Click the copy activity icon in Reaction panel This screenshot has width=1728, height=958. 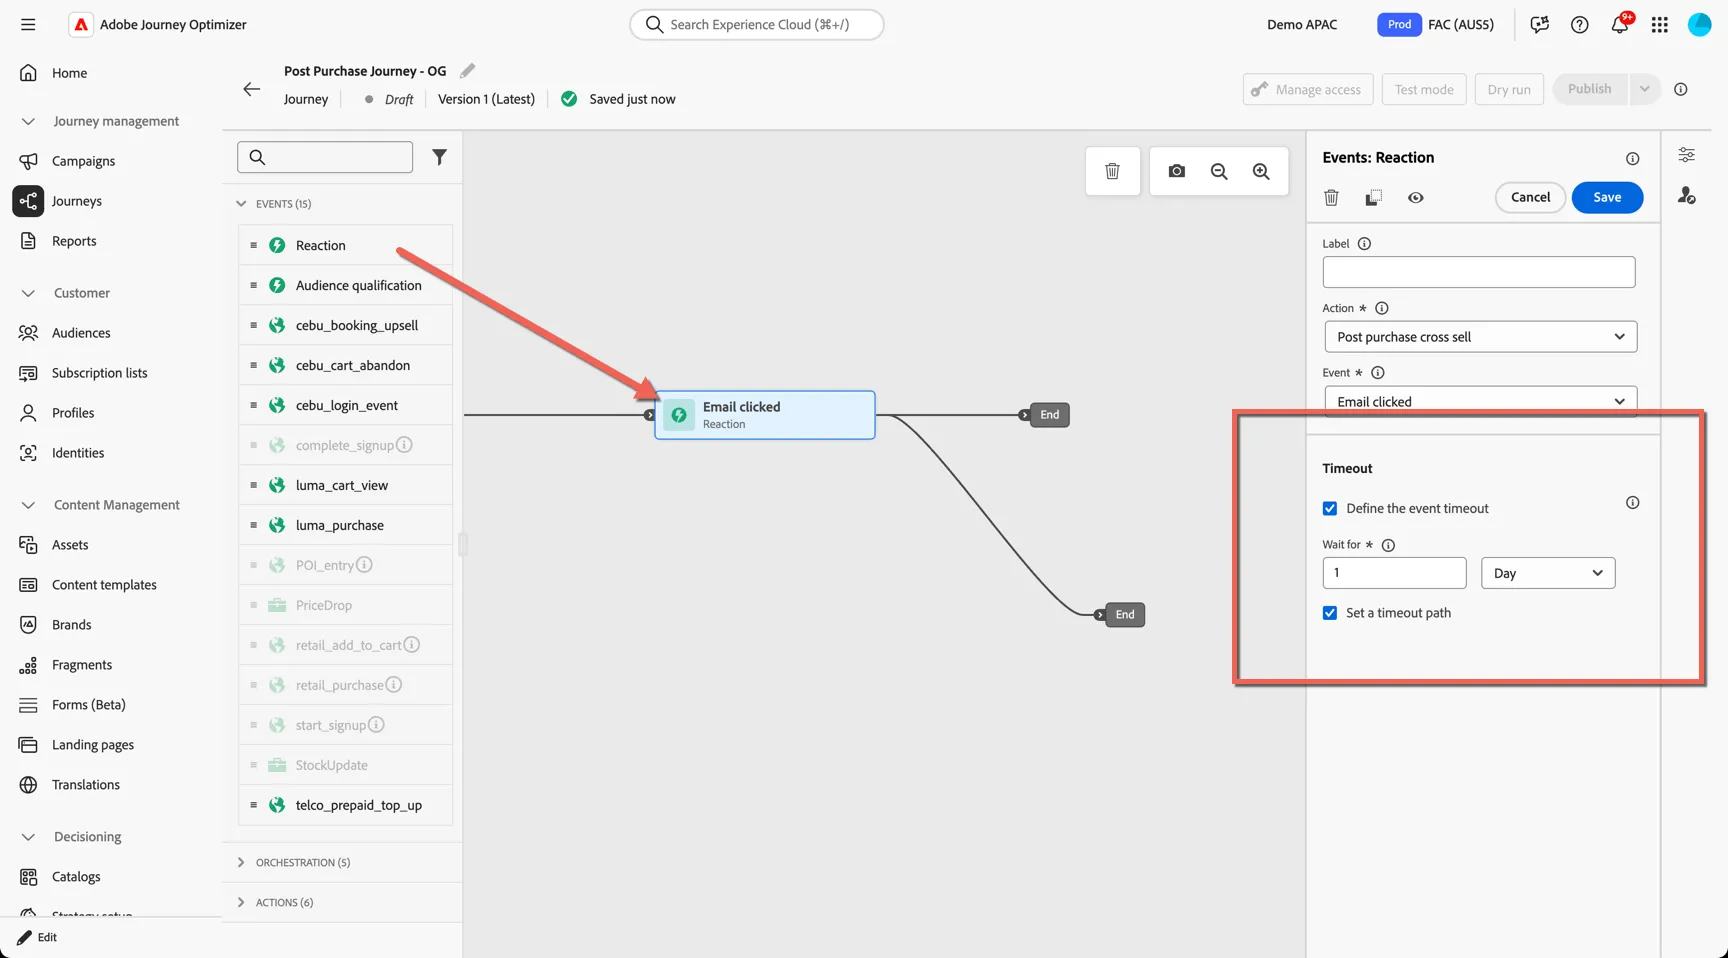1373,198
